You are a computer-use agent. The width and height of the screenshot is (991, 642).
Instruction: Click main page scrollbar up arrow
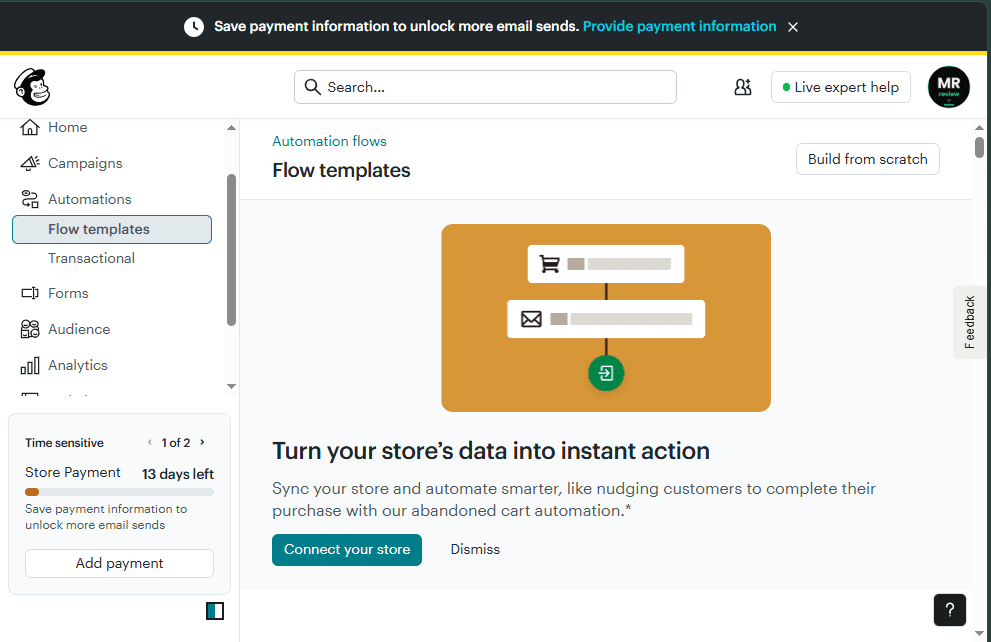(x=979, y=128)
